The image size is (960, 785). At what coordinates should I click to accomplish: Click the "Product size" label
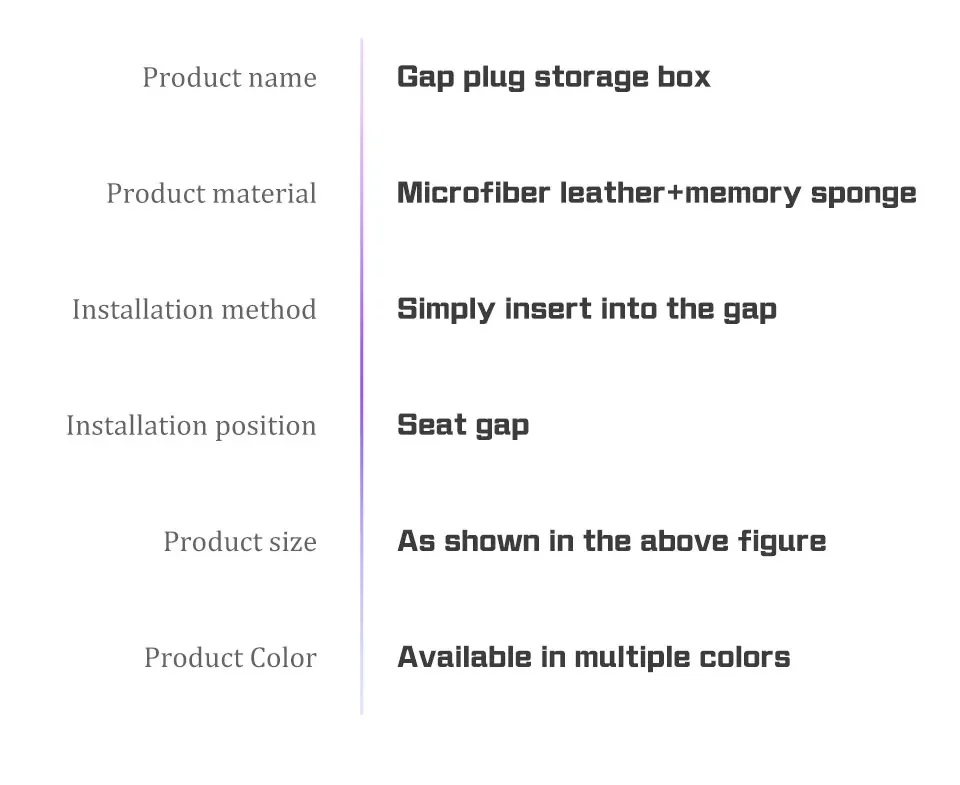(240, 542)
